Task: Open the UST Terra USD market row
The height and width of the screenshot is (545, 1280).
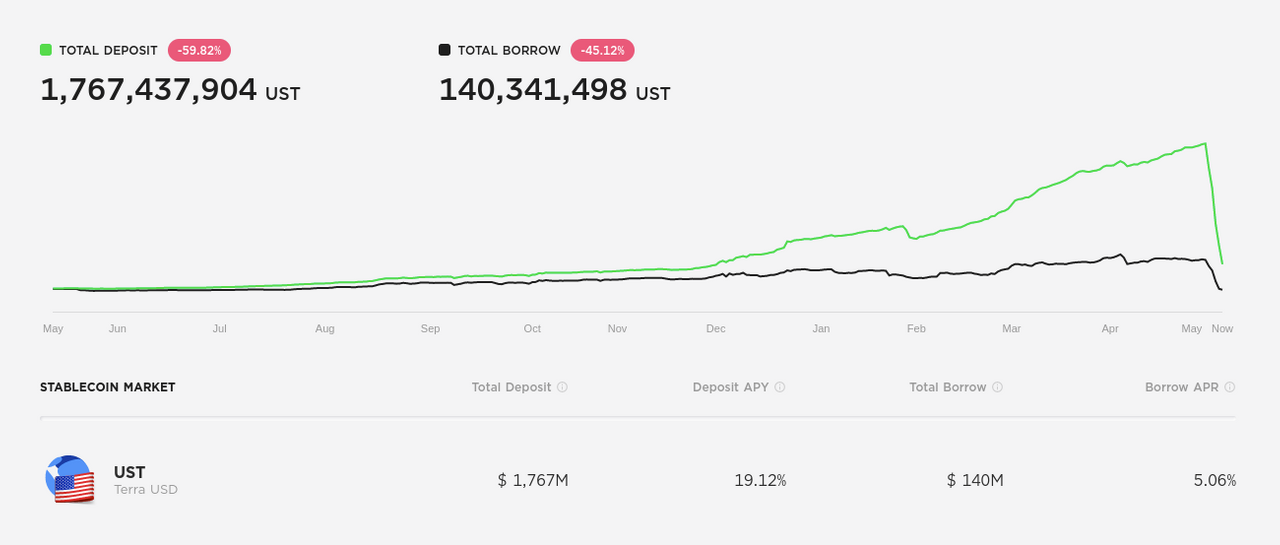Action: (x=640, y=480)
